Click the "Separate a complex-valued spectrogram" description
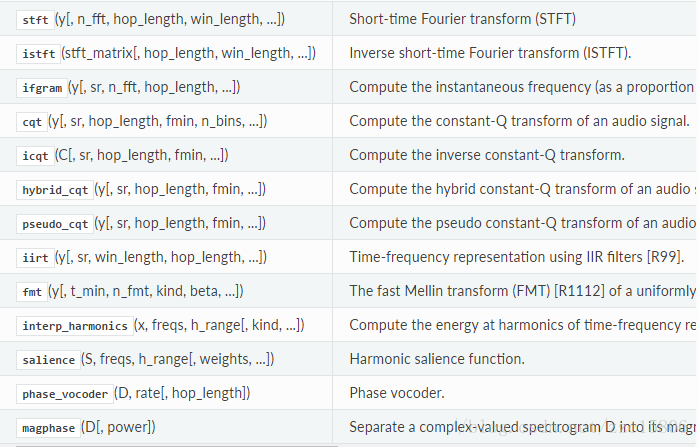 click(x=520, y=427)
